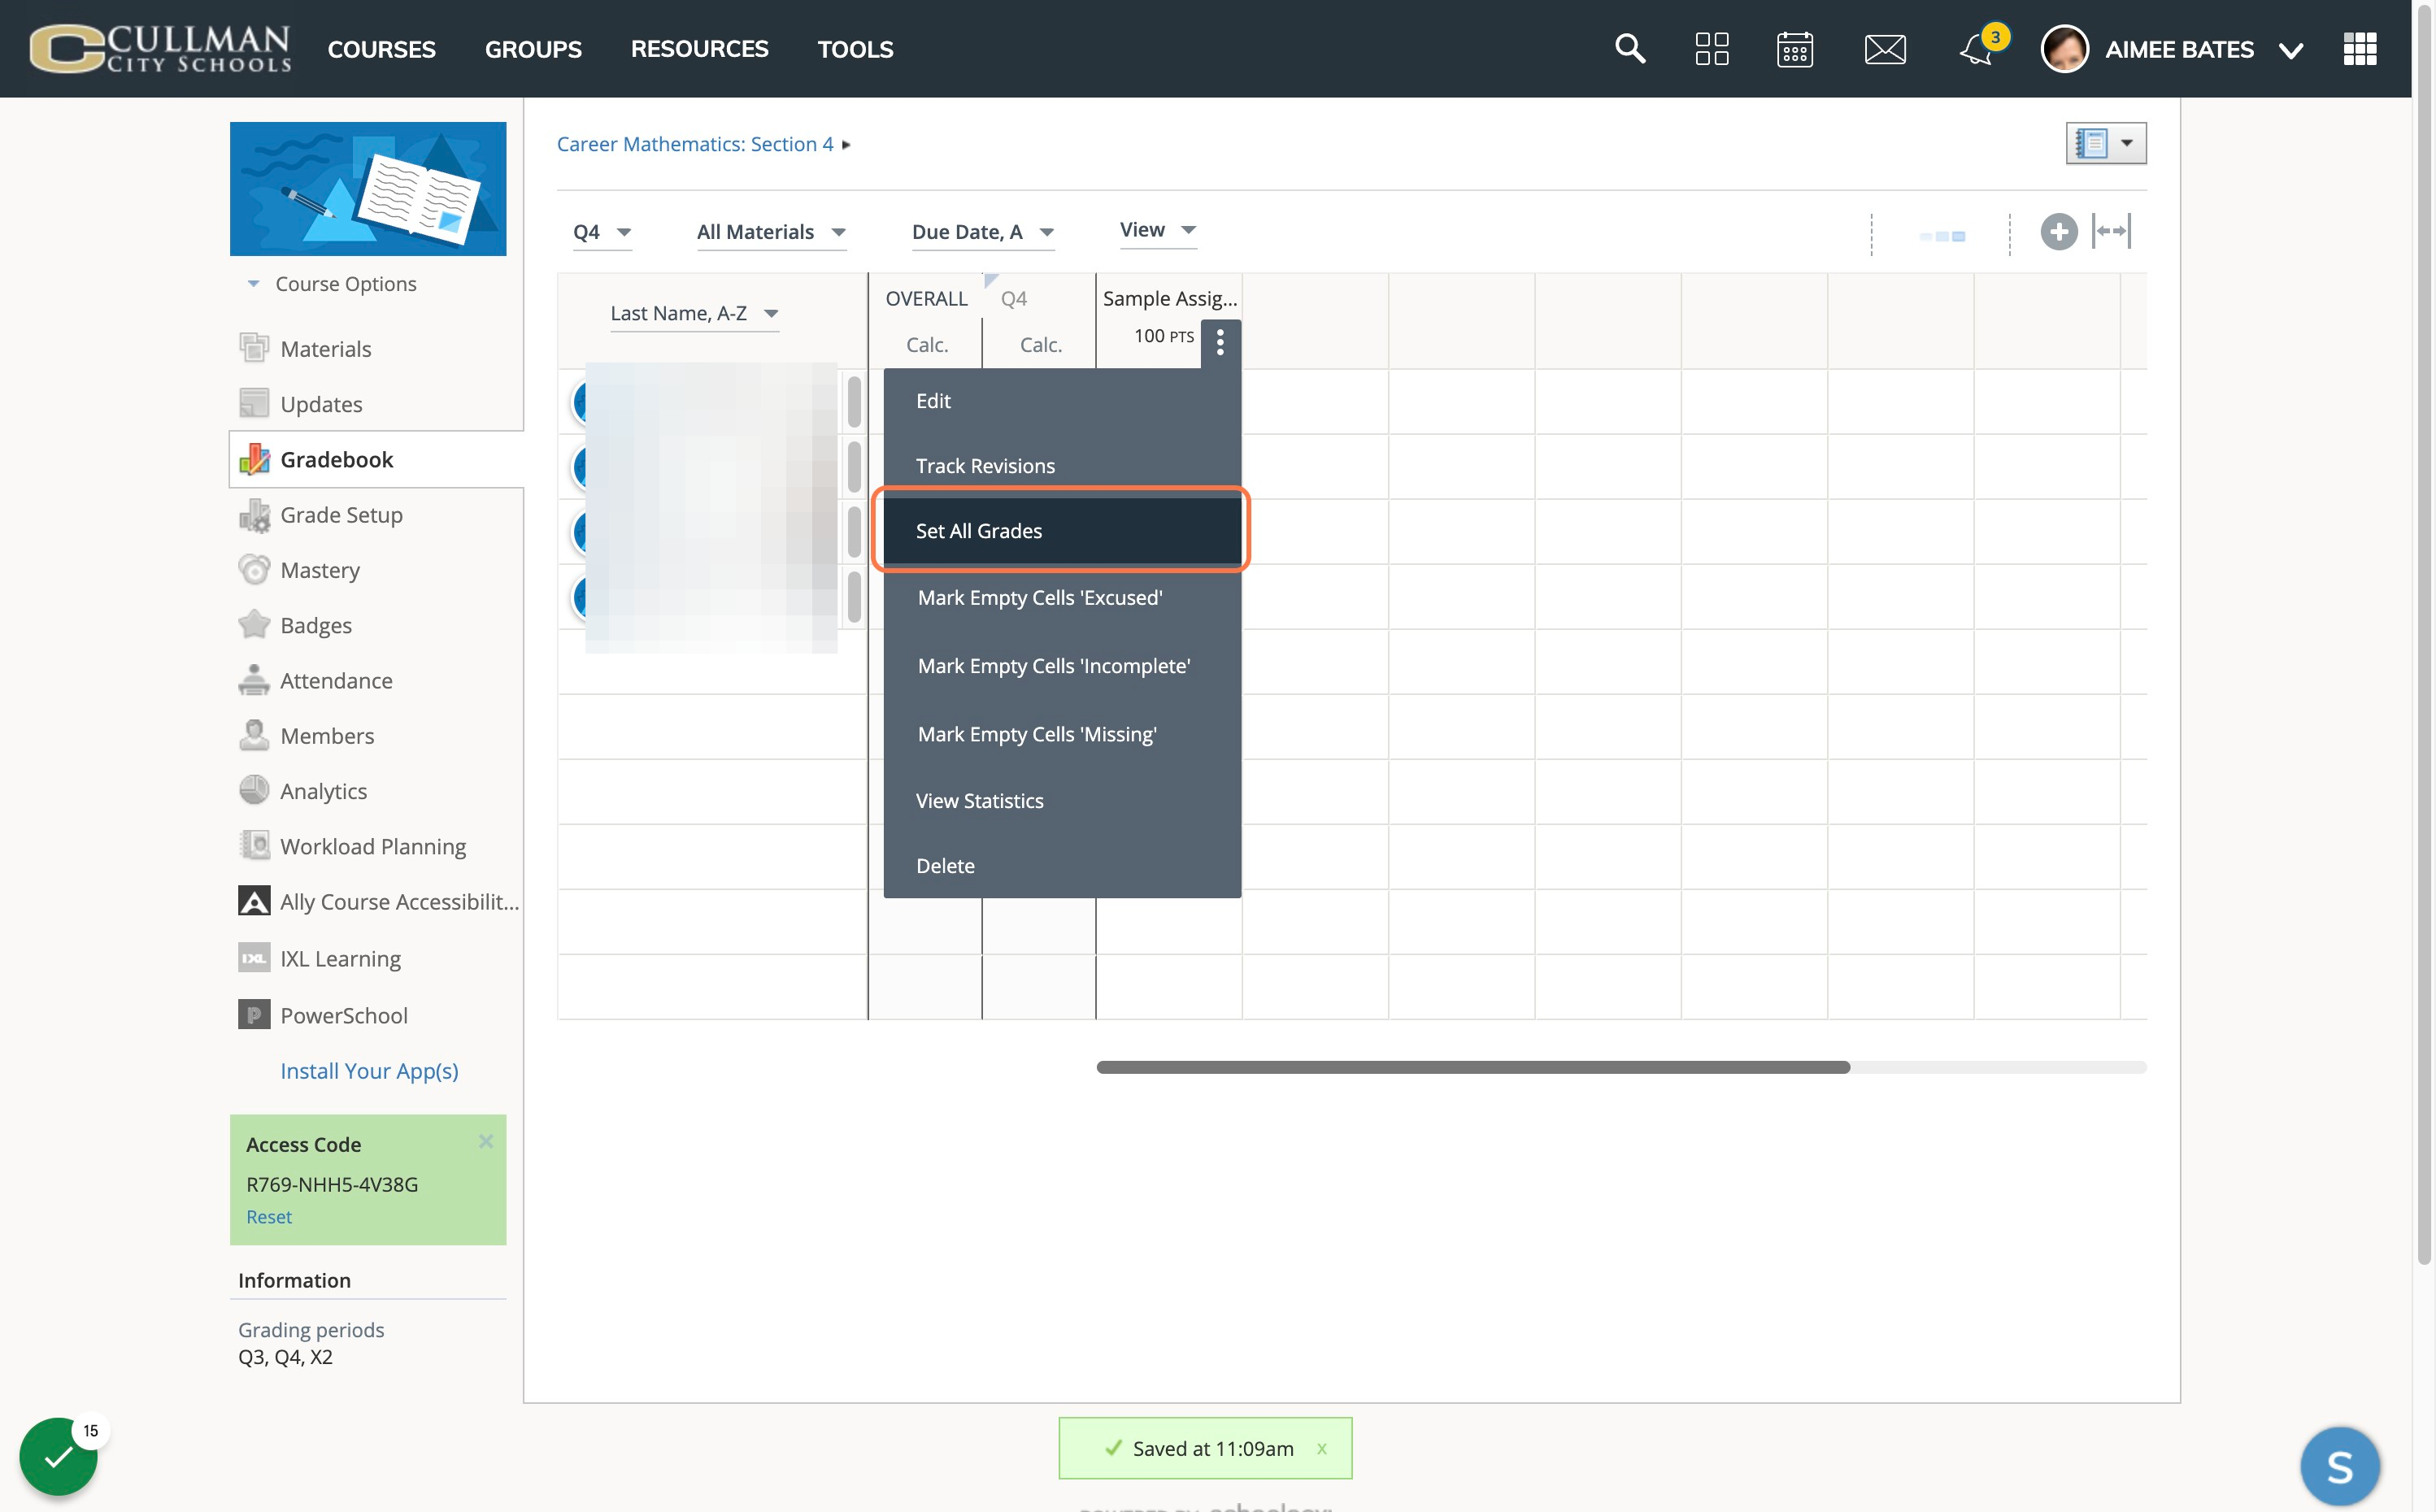This screenshot has width=2436, height=1512.
Task: Click the green checkmark badge widget
Action: (58, 1456)
